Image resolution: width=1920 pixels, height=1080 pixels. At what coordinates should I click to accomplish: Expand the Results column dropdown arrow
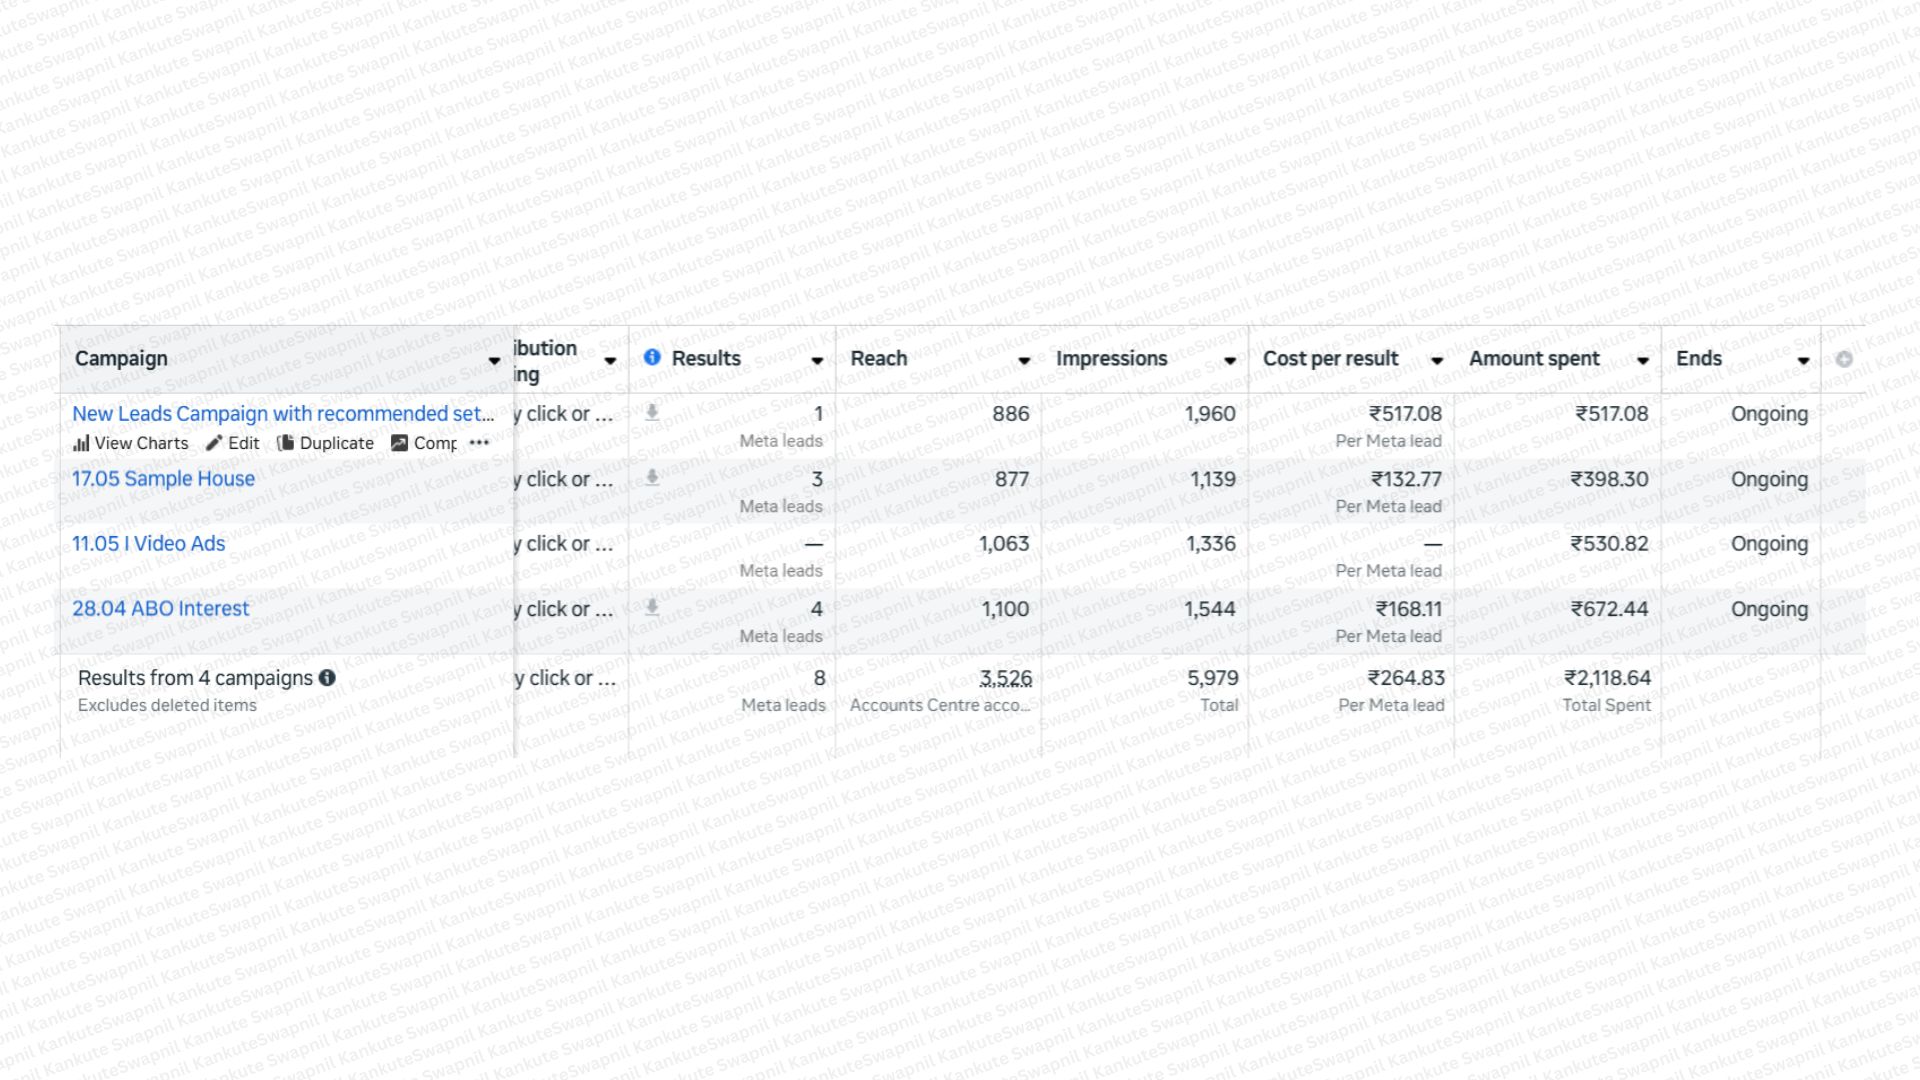coord(817,361)
